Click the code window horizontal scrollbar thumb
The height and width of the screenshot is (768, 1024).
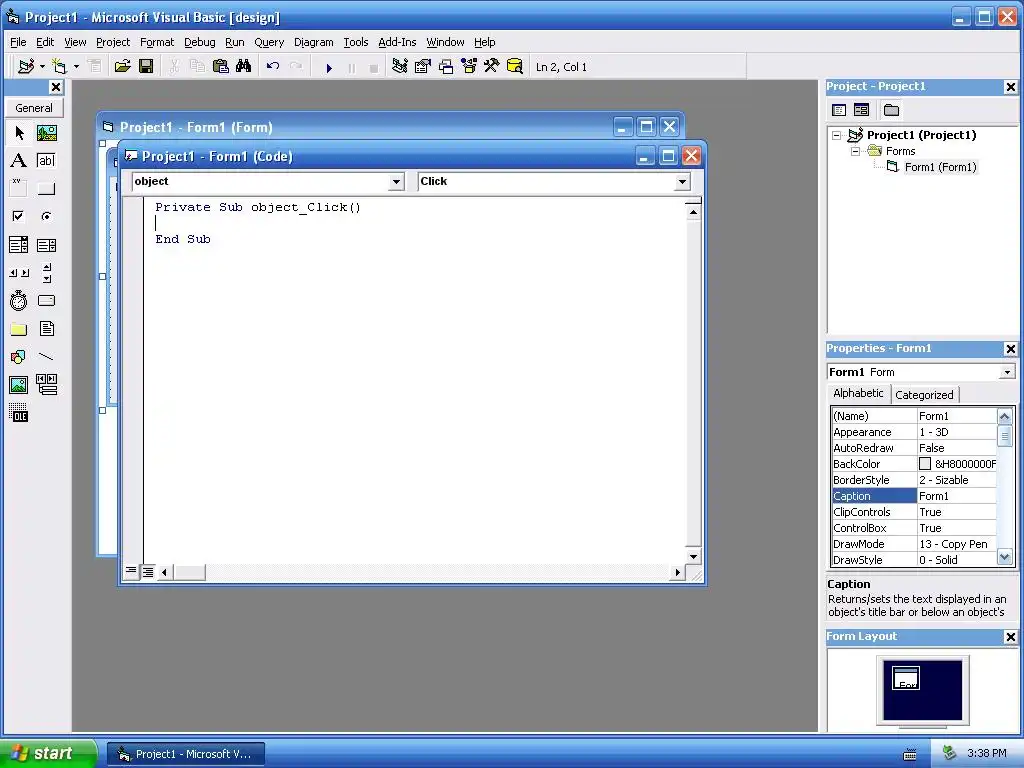189,572
